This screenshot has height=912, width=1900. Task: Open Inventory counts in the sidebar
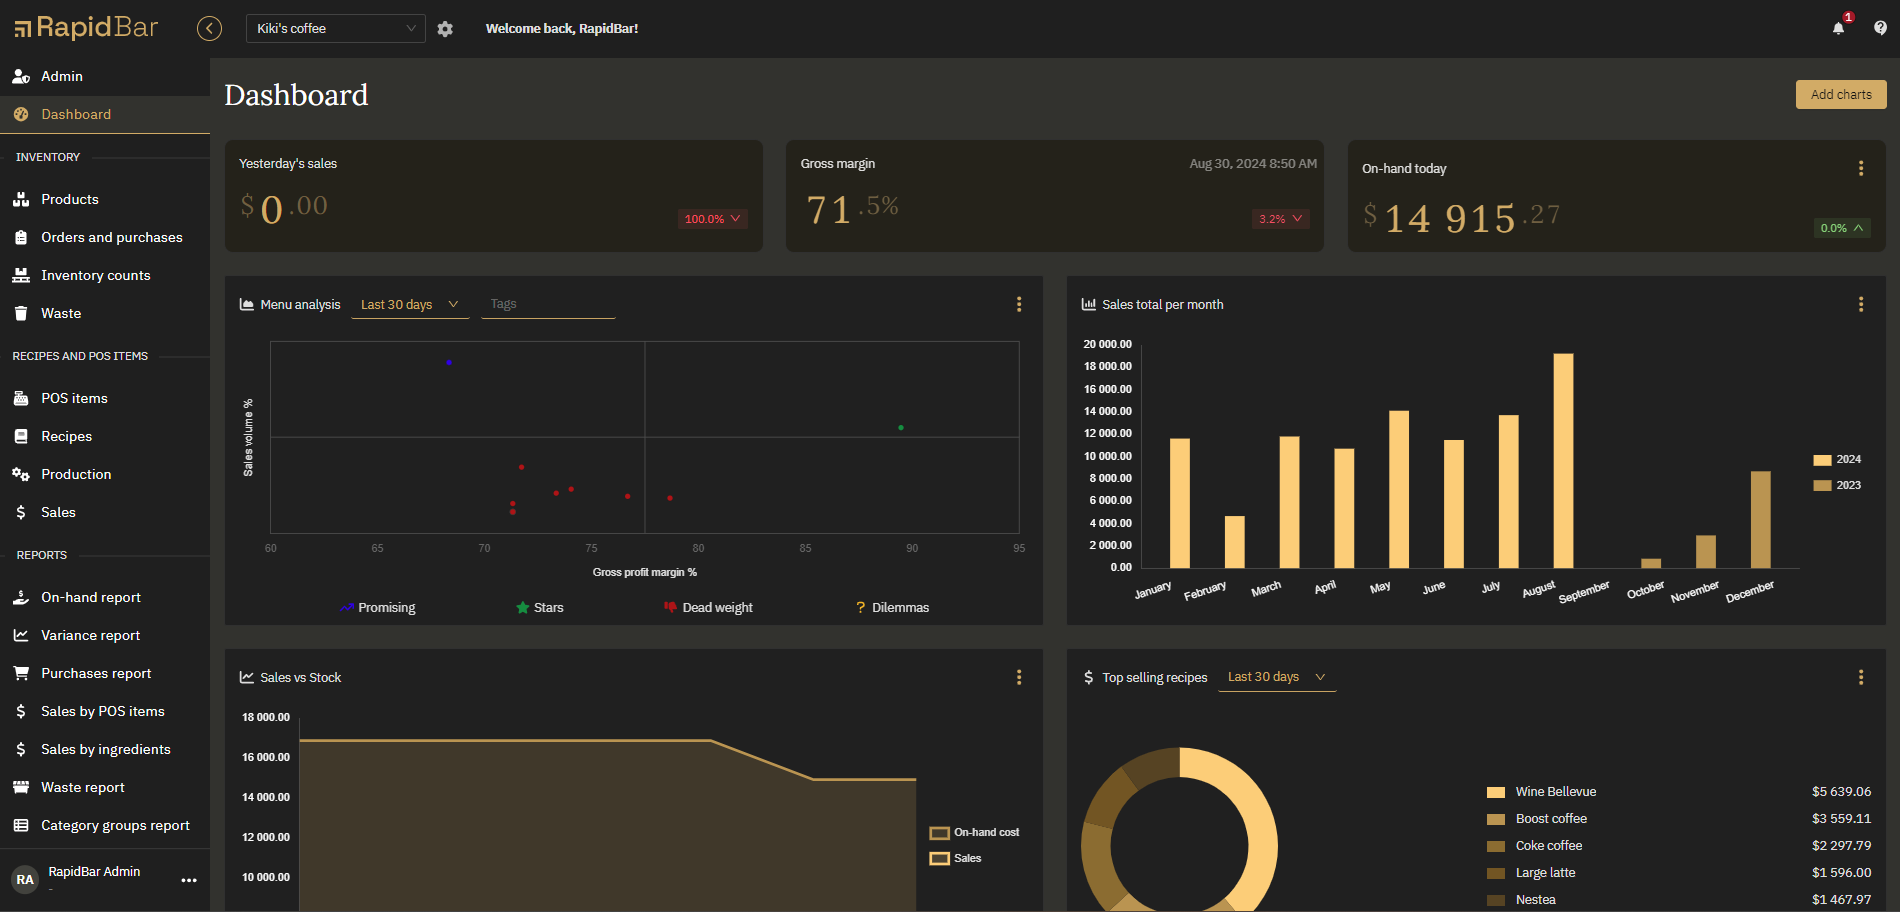pos(95,275)
